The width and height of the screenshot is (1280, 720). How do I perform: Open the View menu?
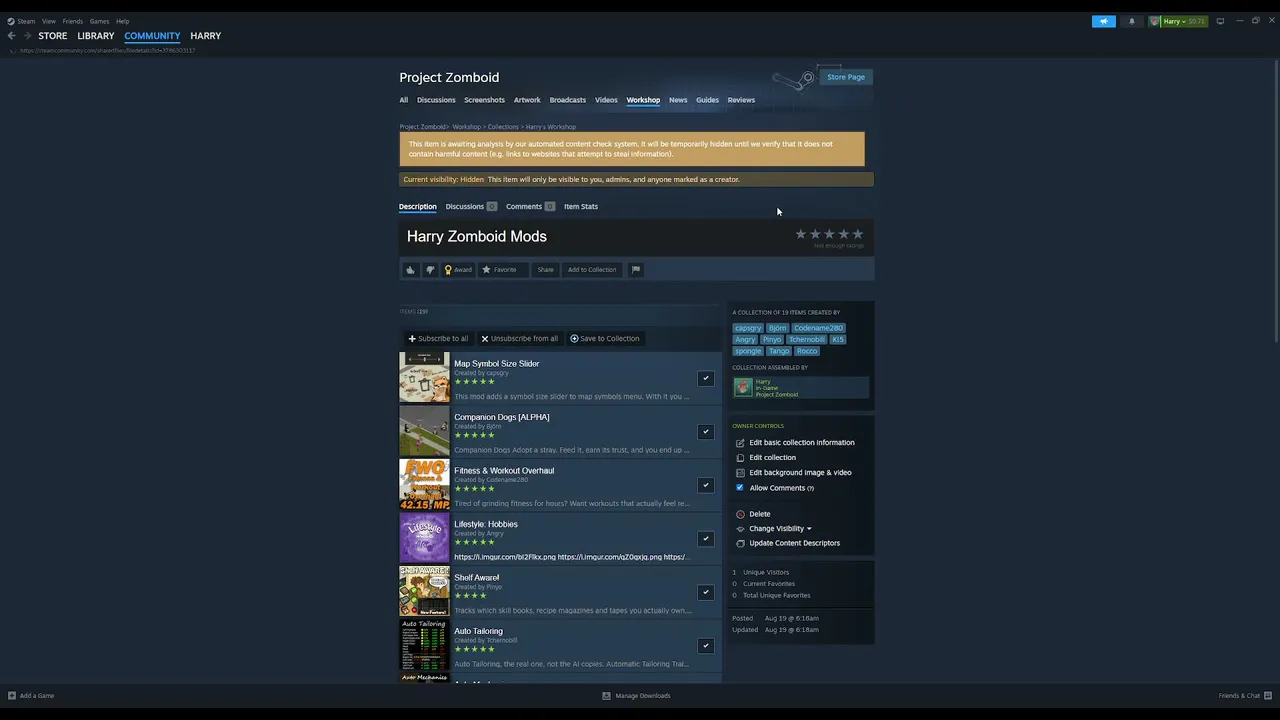pyautogui.click(x=49, y=21)
